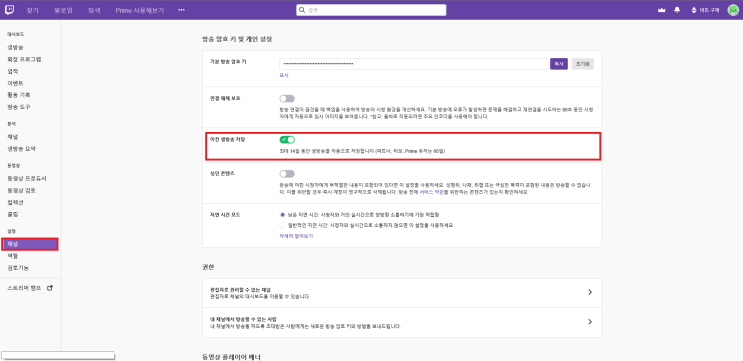Screen dimensions: 743x361
Task: Open 채널 under the 분석 heading
Action: coord(13,137)
